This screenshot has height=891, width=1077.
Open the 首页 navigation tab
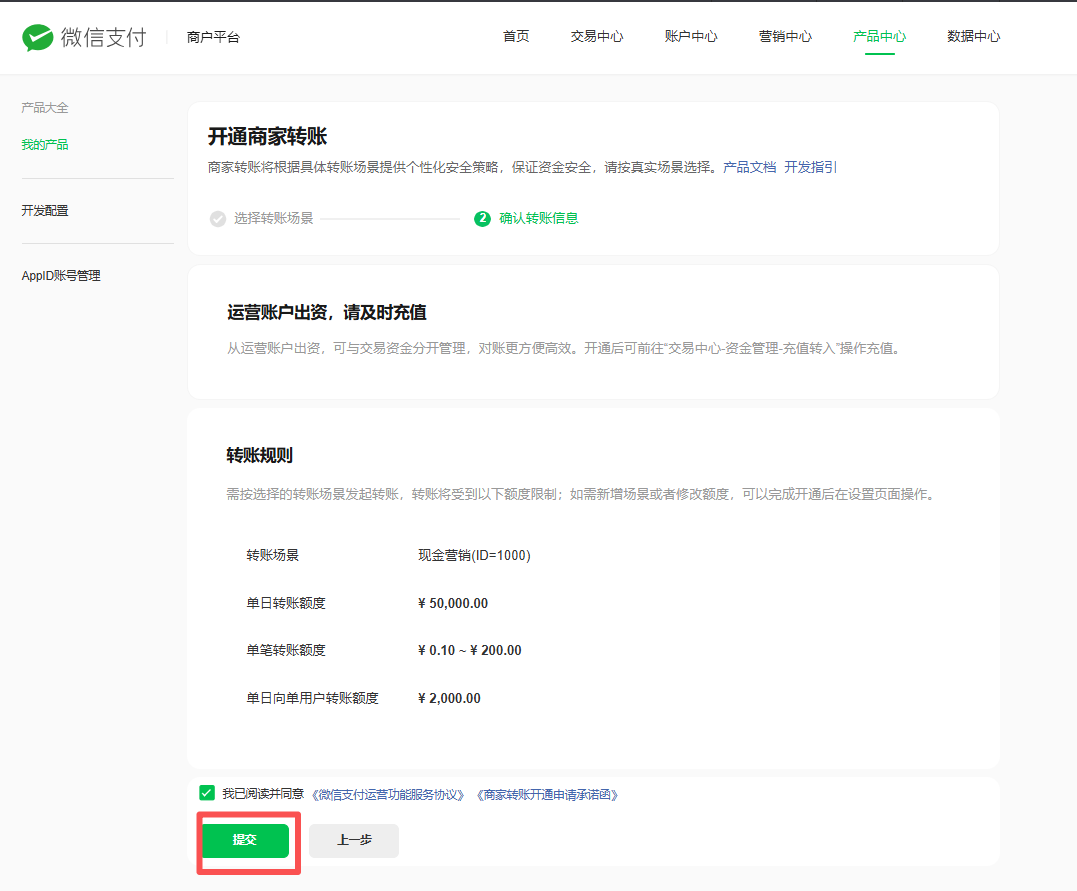coord(516,37)
